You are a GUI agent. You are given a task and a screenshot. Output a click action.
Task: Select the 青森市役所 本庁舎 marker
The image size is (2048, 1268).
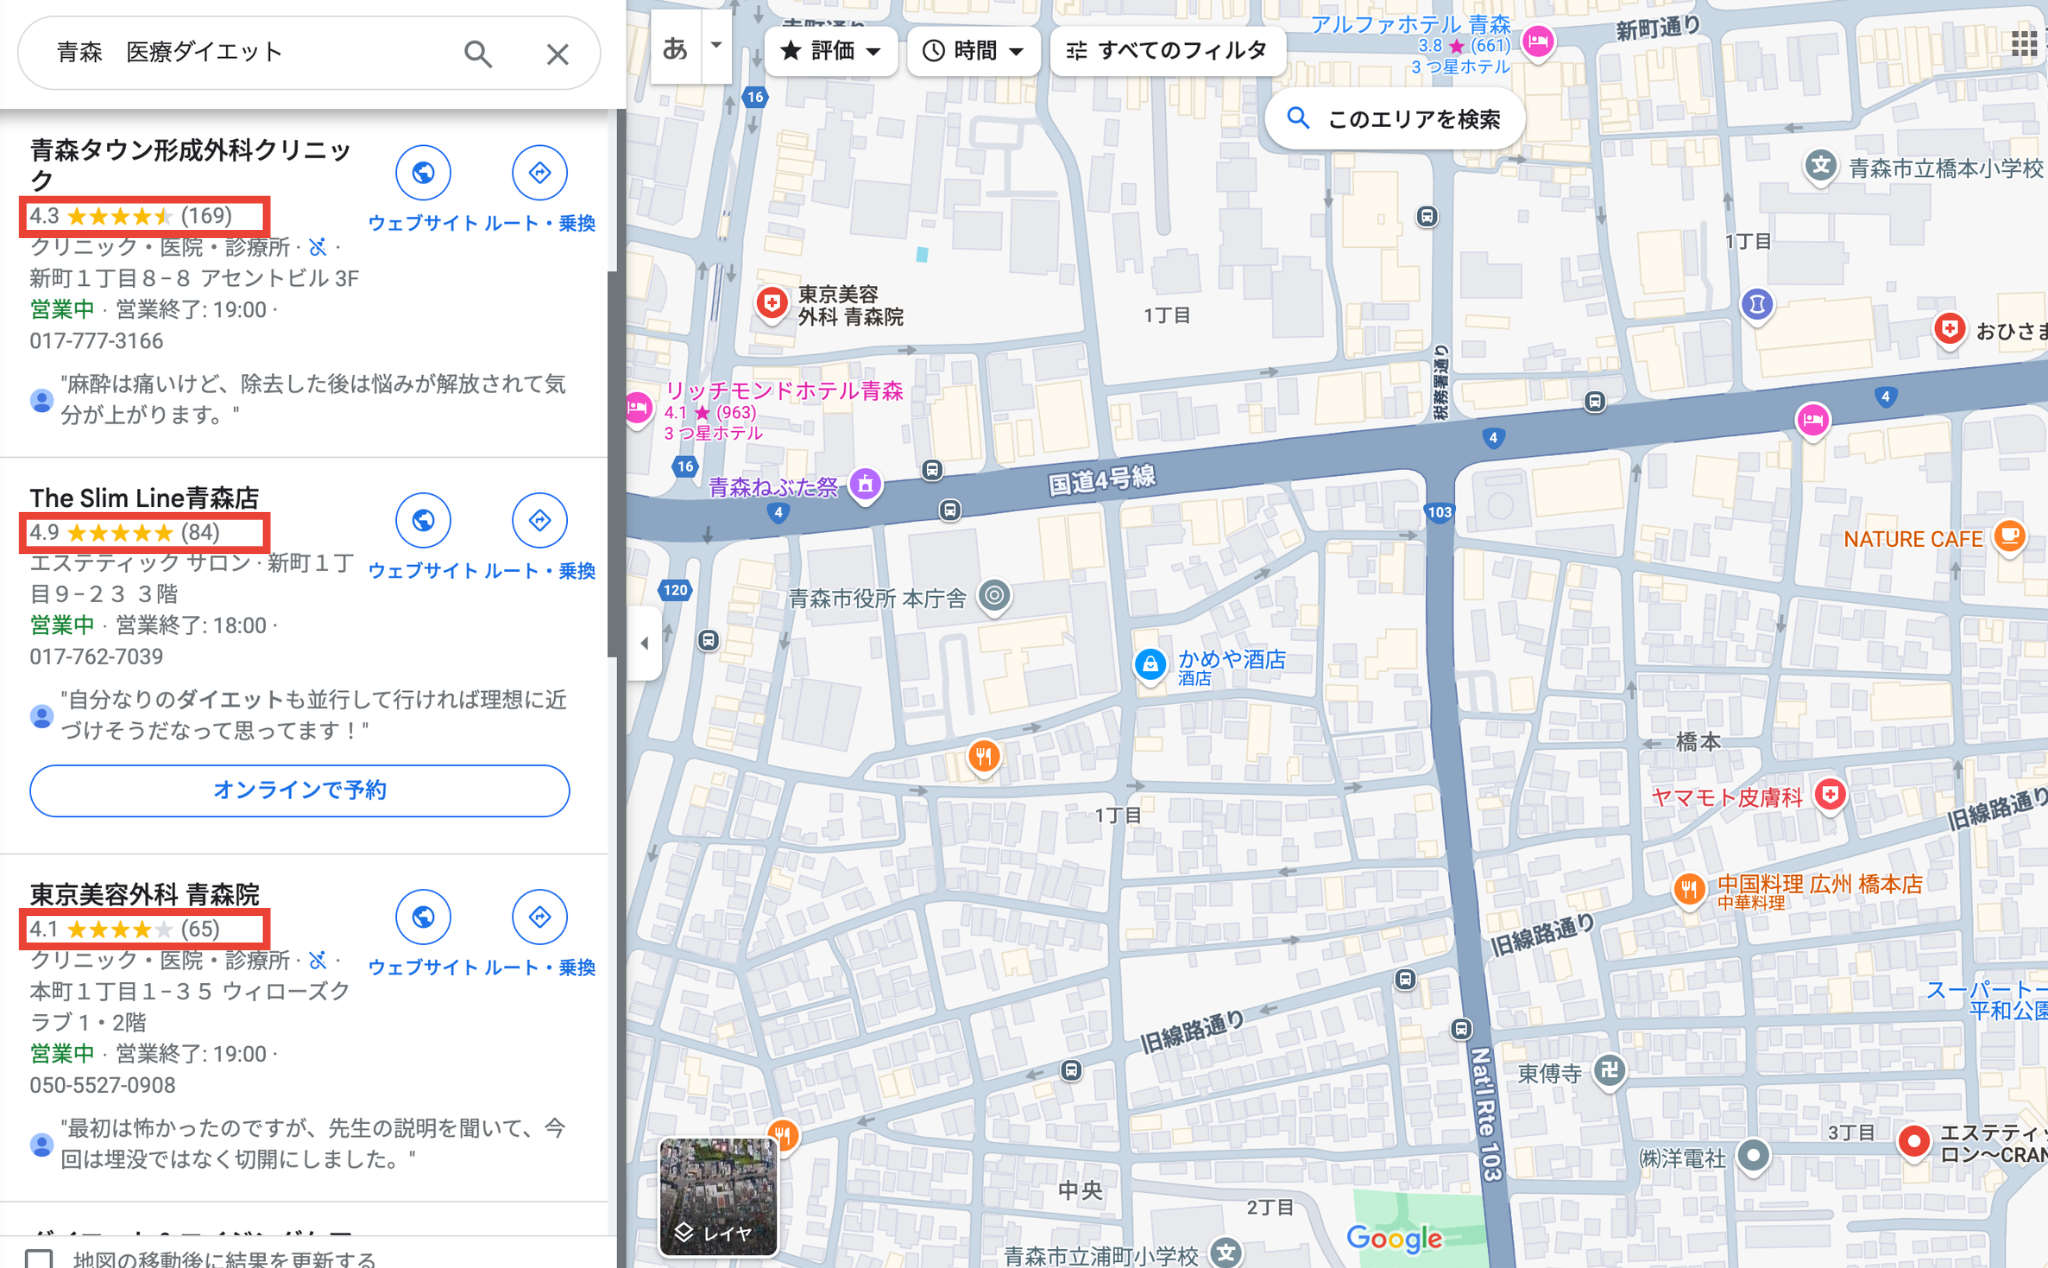[x=994, y=597]
